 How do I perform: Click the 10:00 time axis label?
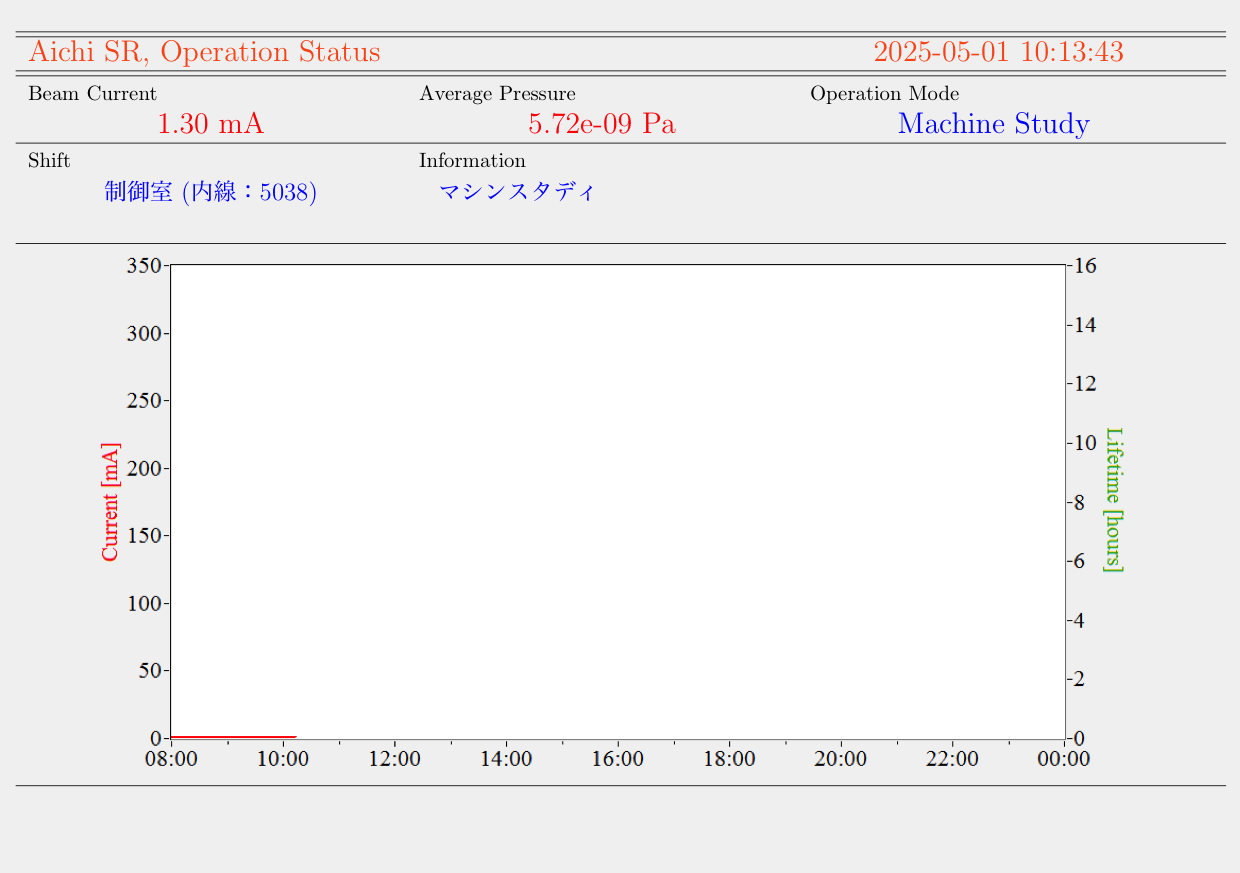tap(283, 759)
